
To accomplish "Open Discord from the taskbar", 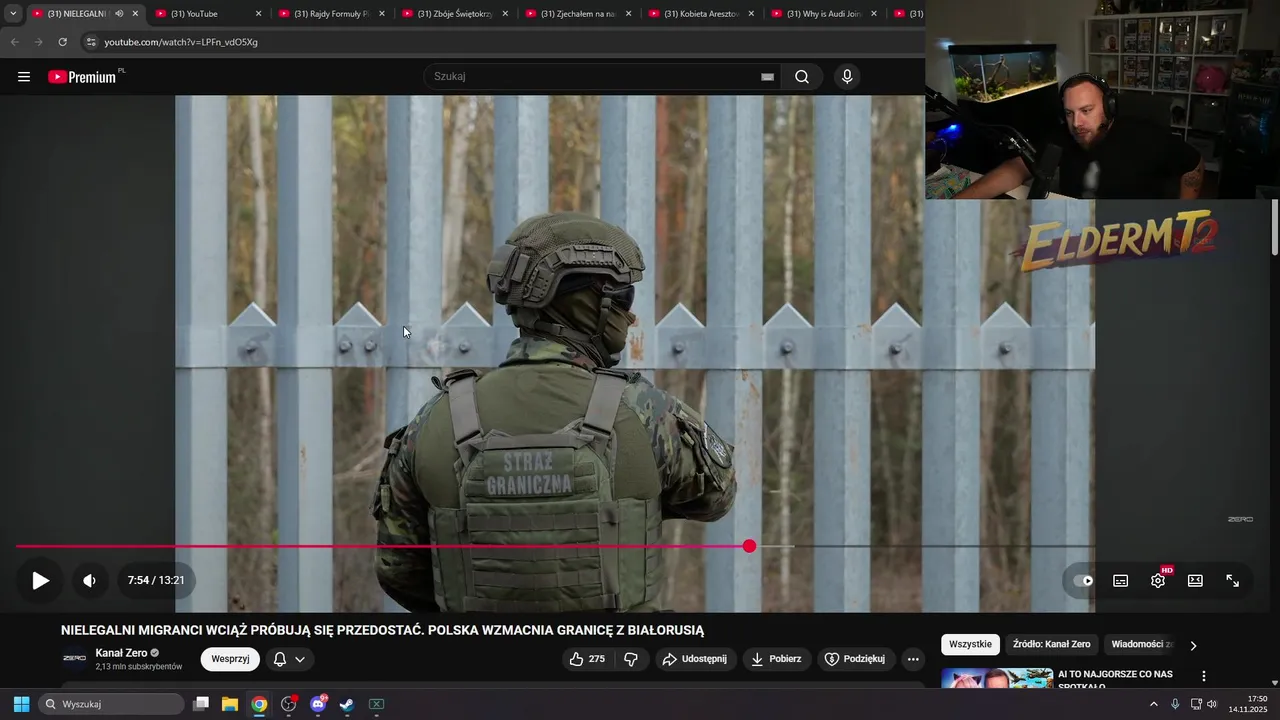I will pyautogui.click(x=318, y=704).
